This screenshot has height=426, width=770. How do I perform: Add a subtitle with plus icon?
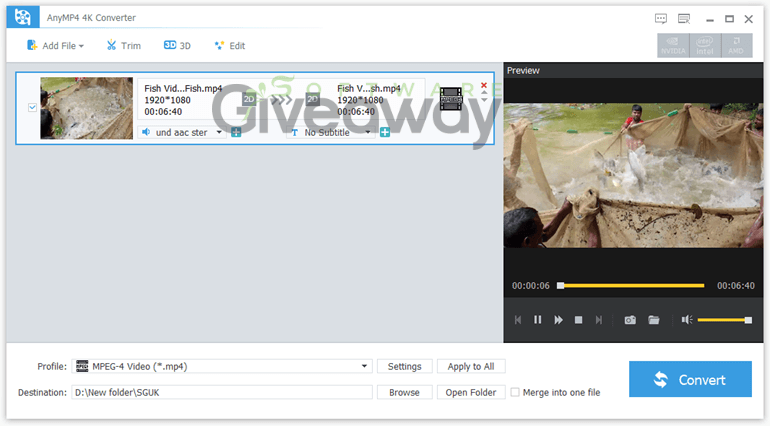pyautogui.click(x=385, y=132)
